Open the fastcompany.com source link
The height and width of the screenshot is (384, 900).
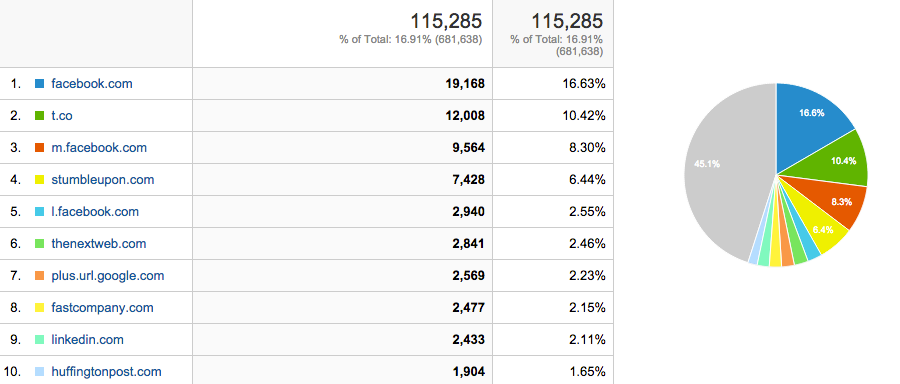102,307
